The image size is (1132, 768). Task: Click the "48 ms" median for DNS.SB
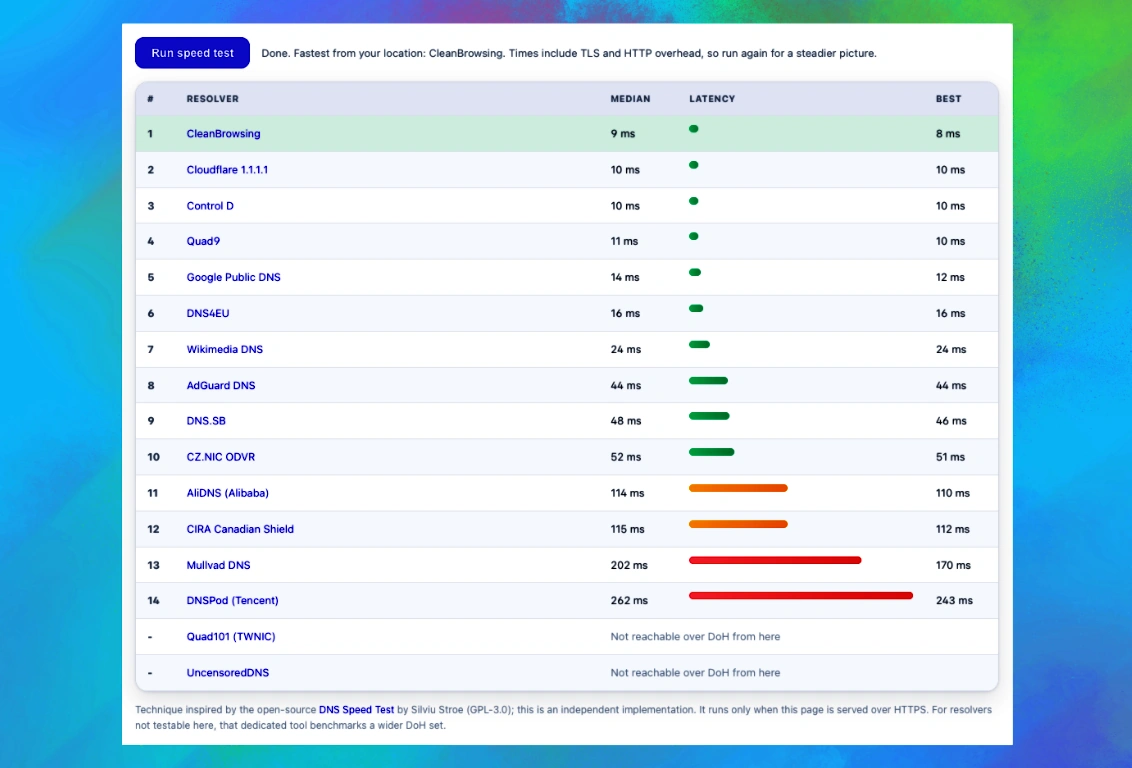[x=626, y=421]
